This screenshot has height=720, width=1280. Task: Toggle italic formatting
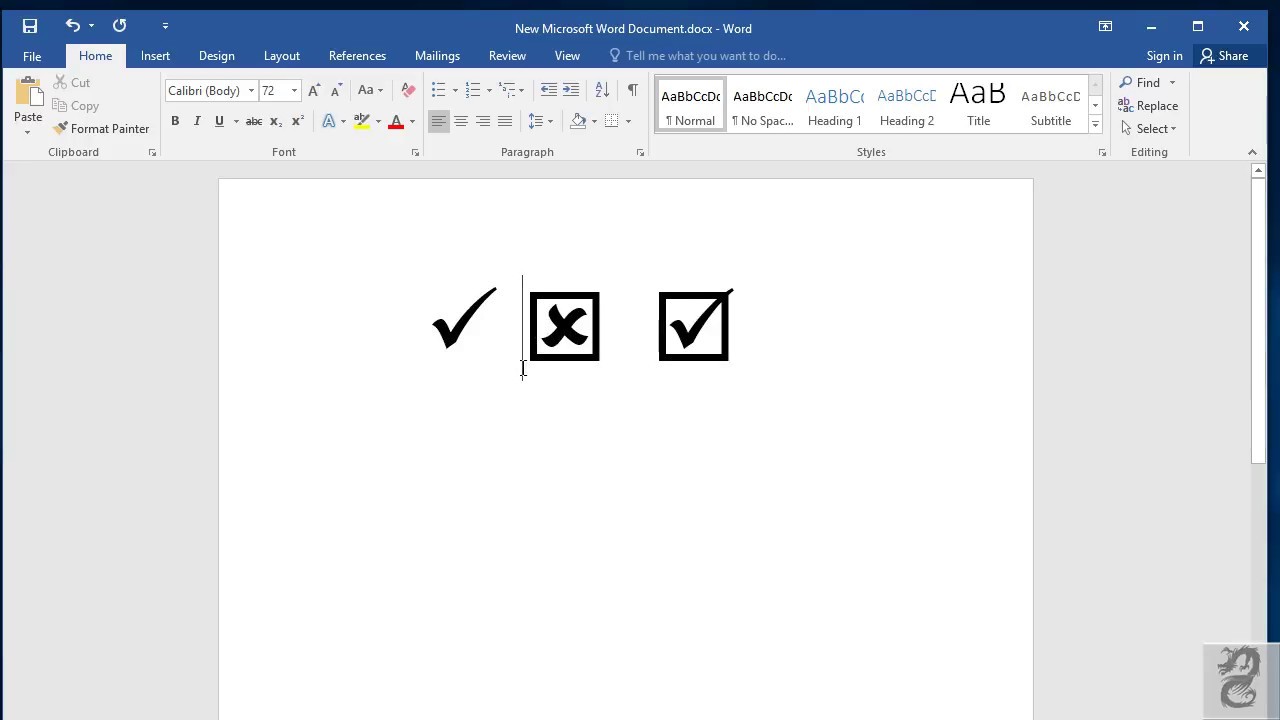click(x=197, y=121)
